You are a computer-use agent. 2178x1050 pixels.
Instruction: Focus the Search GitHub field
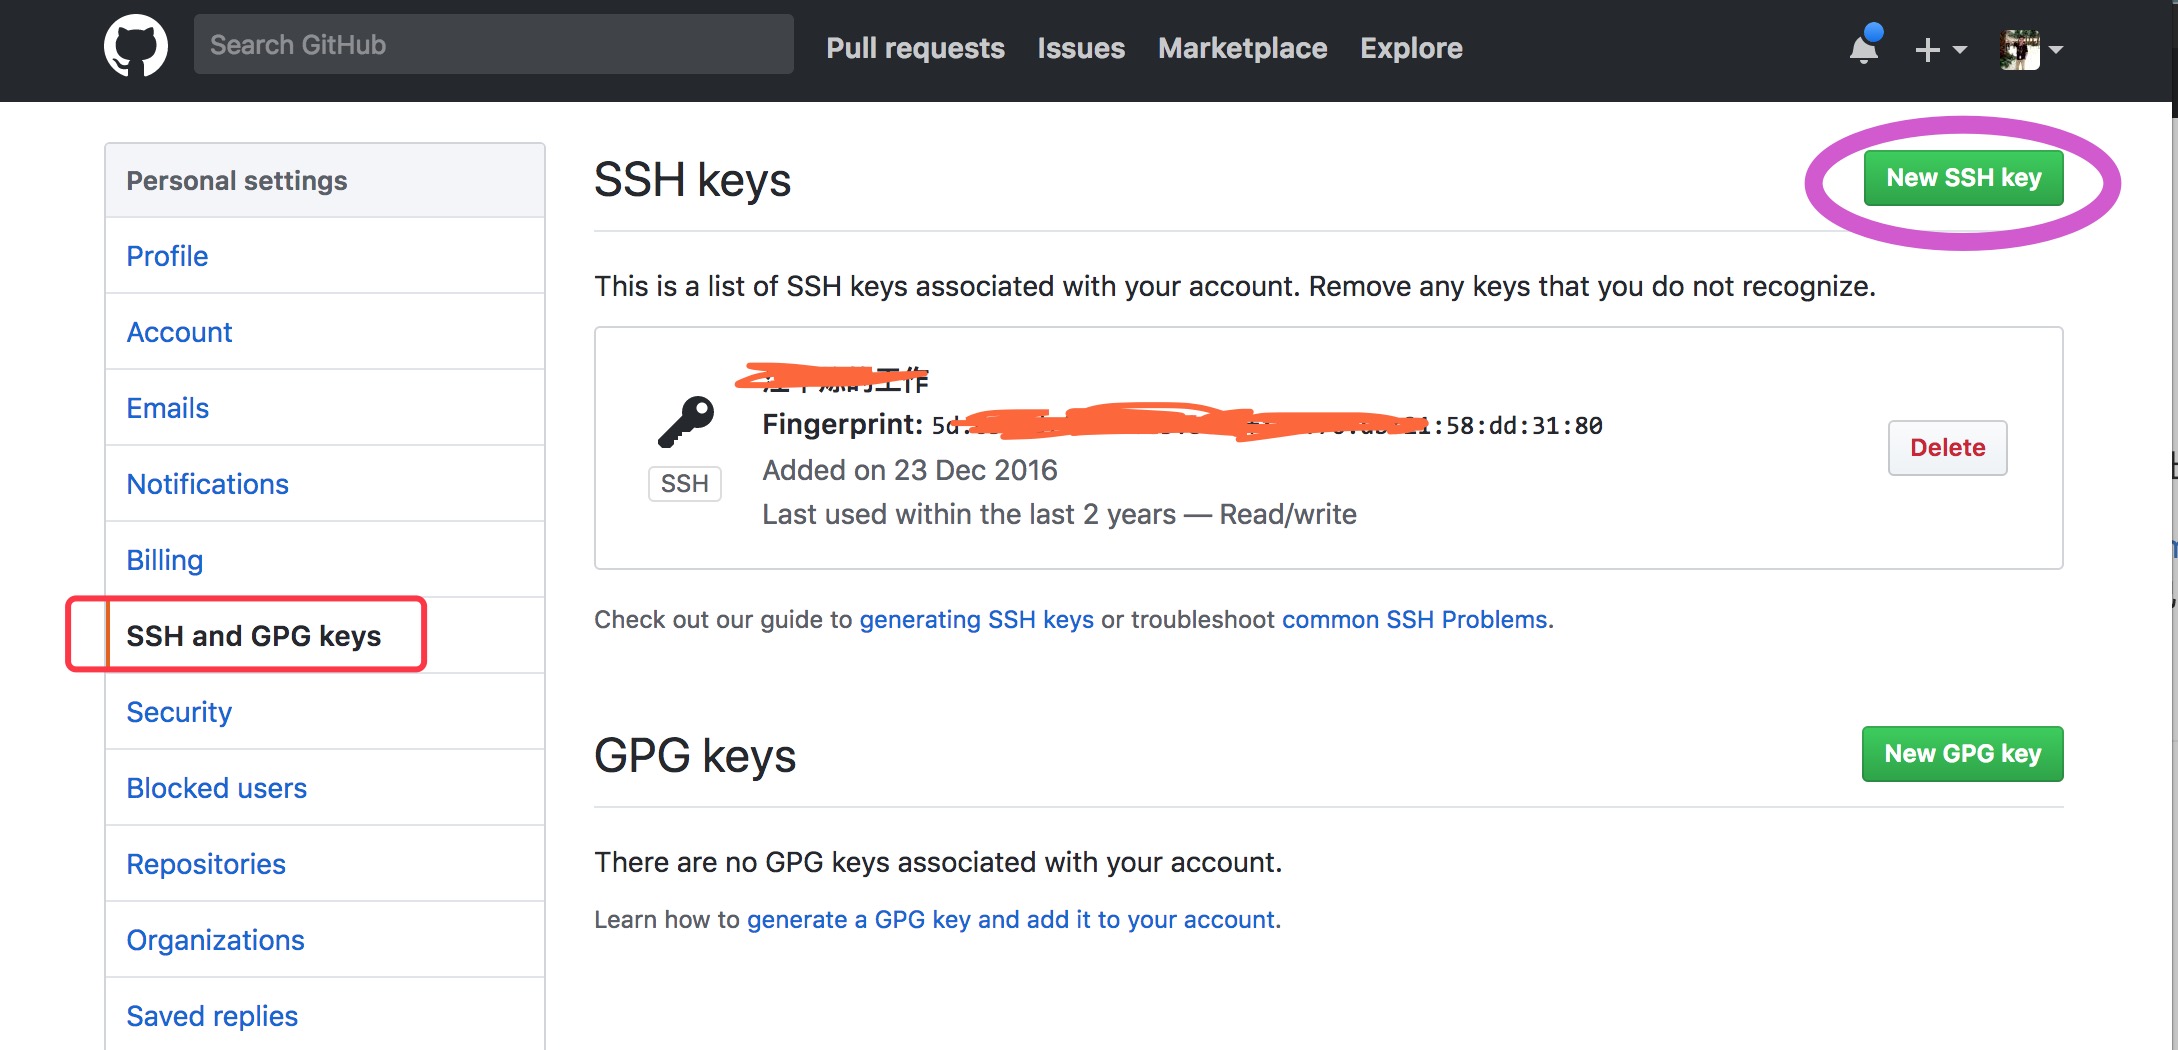(x=493, y=45)
